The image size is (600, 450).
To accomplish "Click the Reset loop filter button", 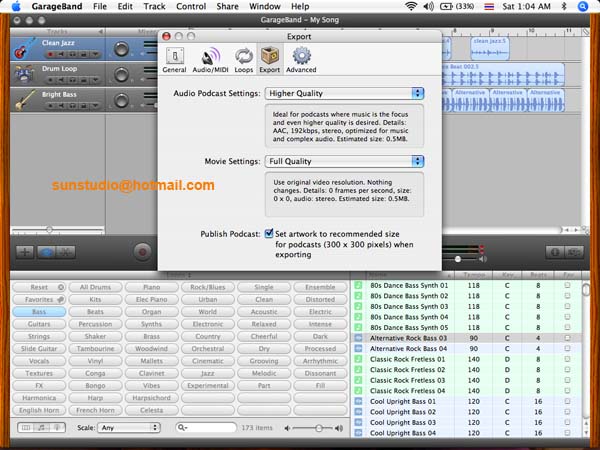I will [39, 287].
